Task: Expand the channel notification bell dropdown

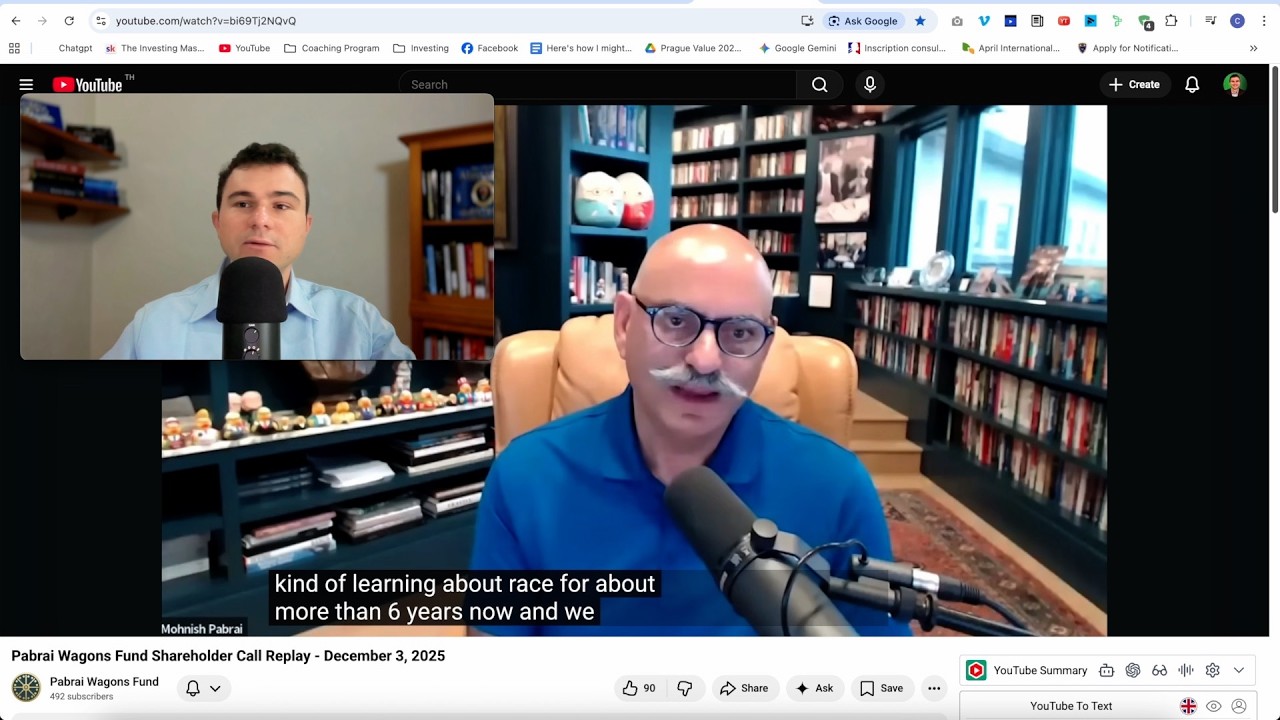Action: pos(204,688)
